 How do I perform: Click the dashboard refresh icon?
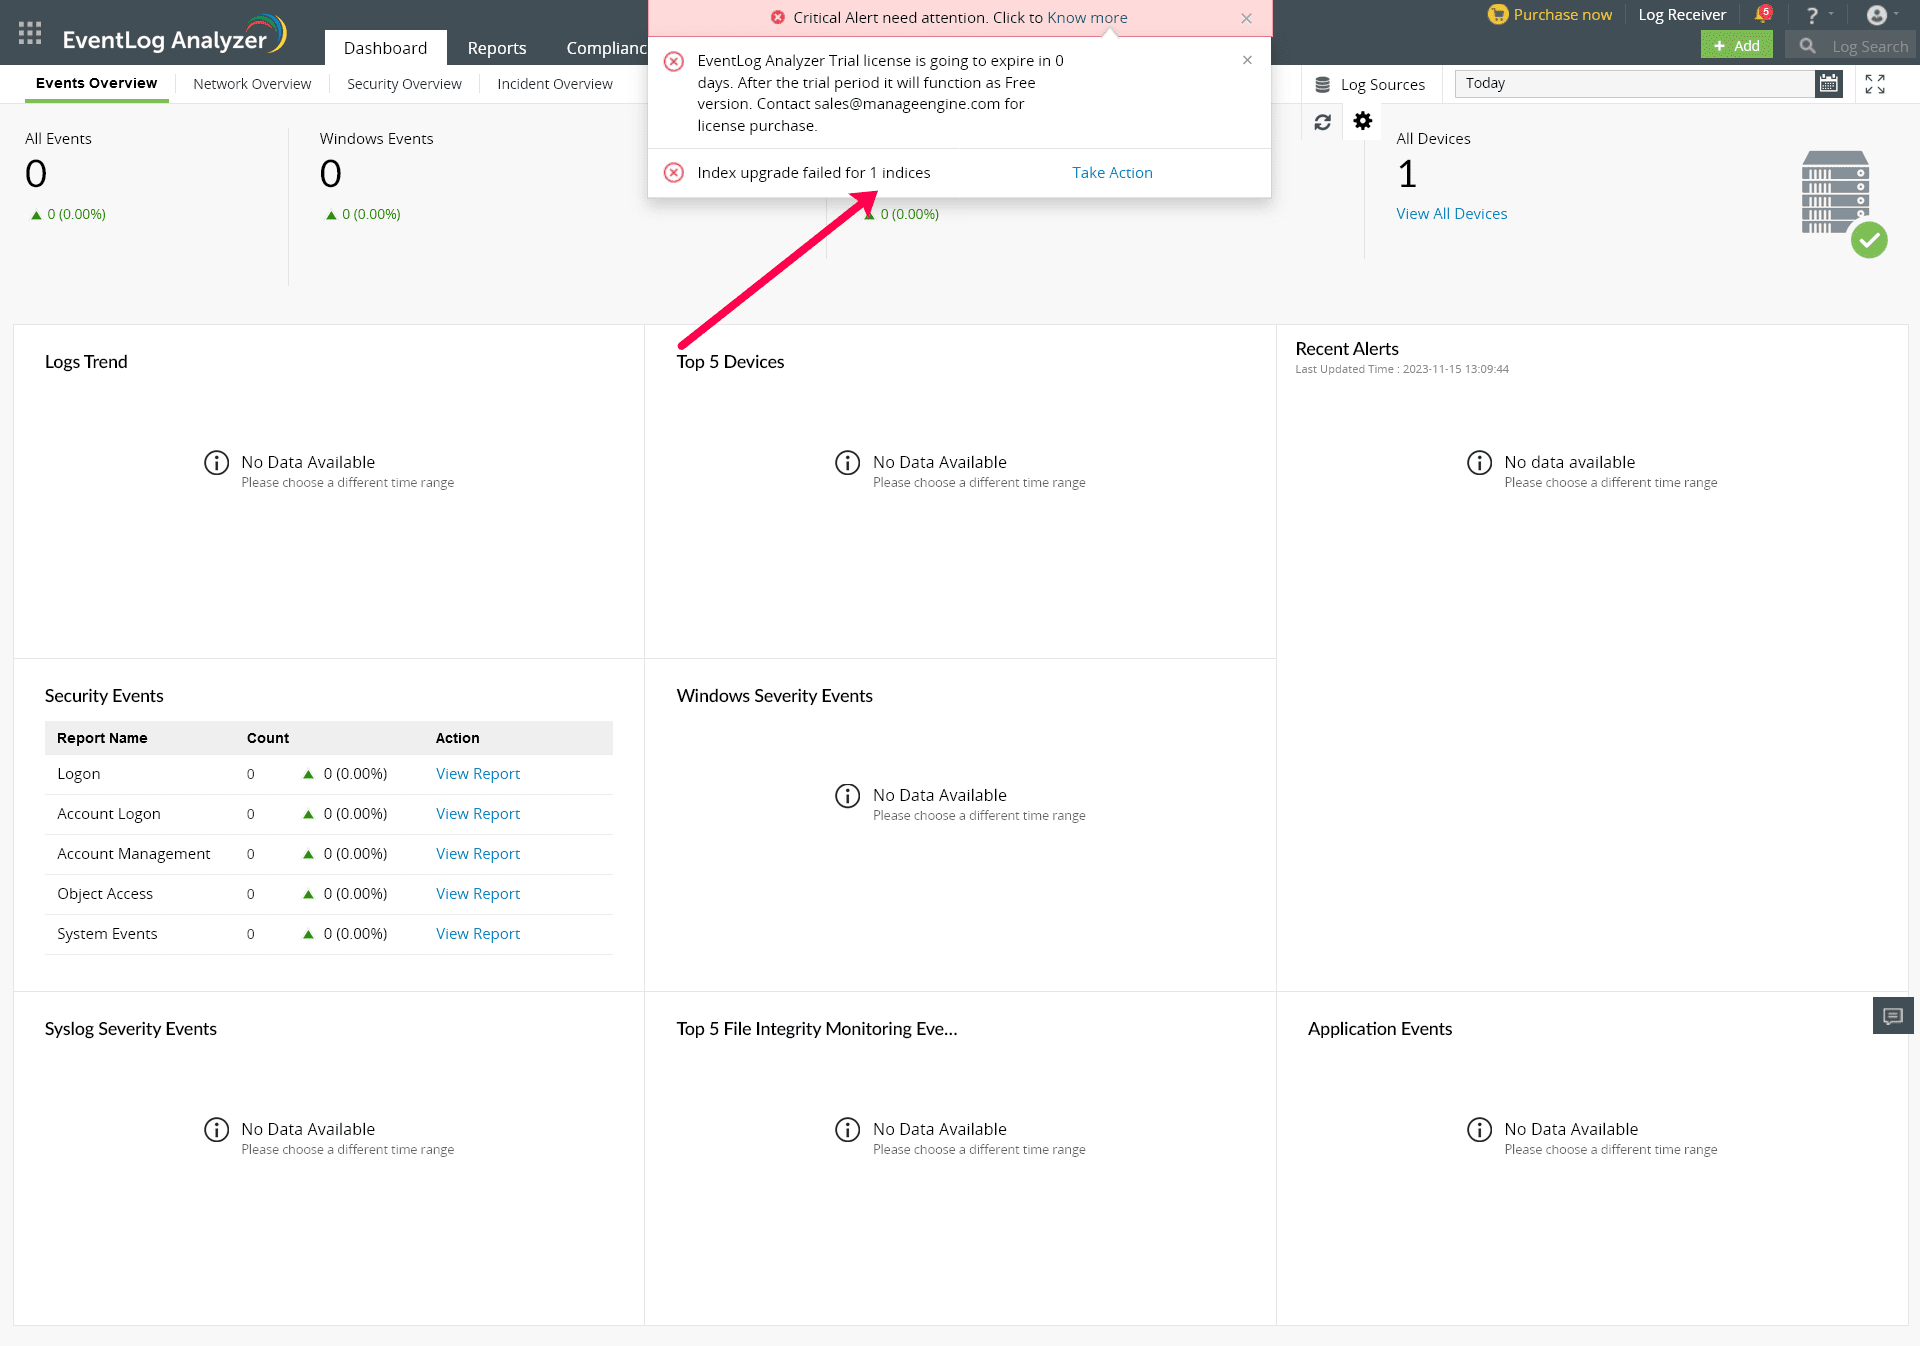(x=1322, y=122)
